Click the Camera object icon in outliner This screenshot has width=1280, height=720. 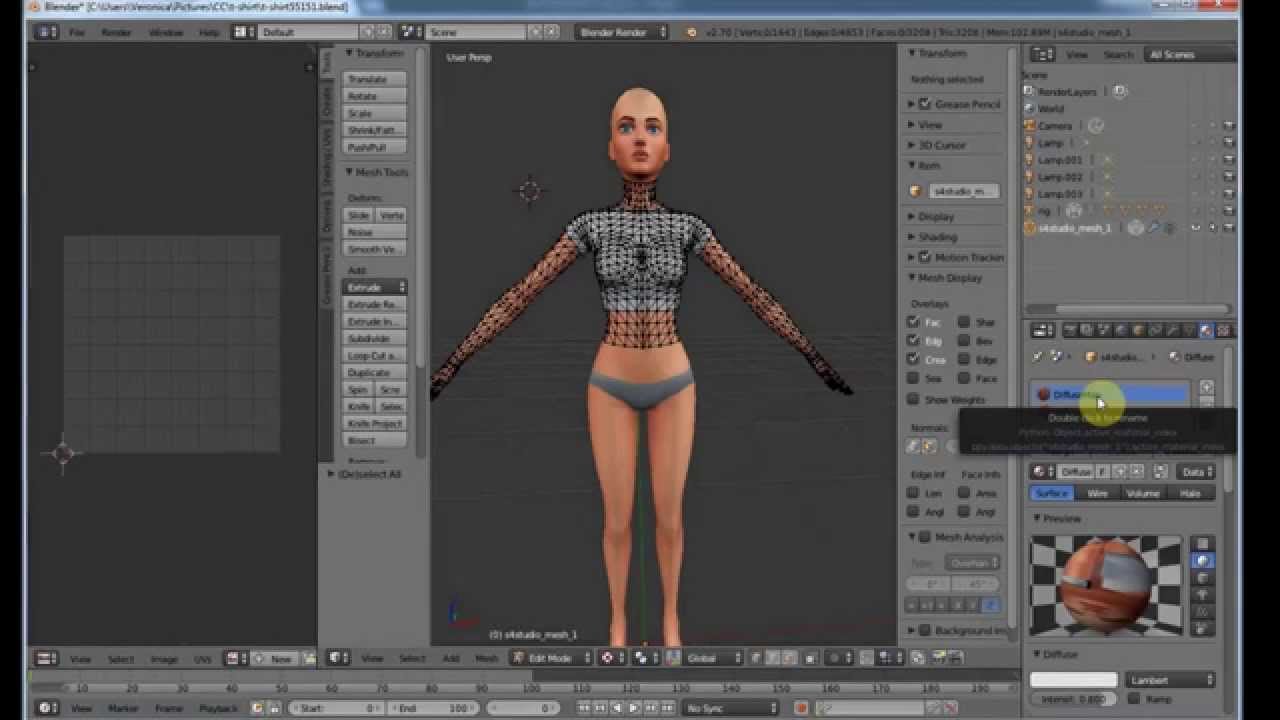1030,126
